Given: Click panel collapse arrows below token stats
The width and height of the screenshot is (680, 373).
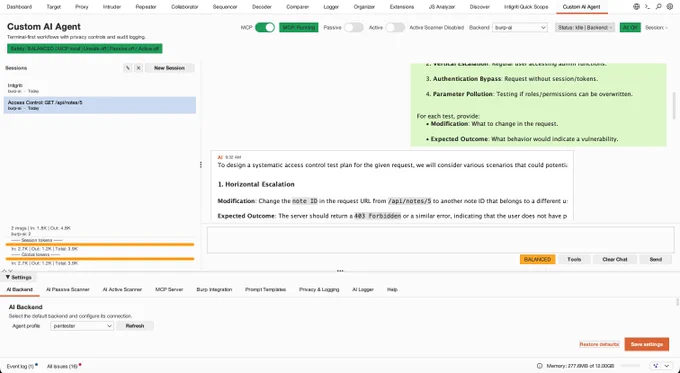Looking at the screenshot, I should pyautogui.click(x=7, y=270).
